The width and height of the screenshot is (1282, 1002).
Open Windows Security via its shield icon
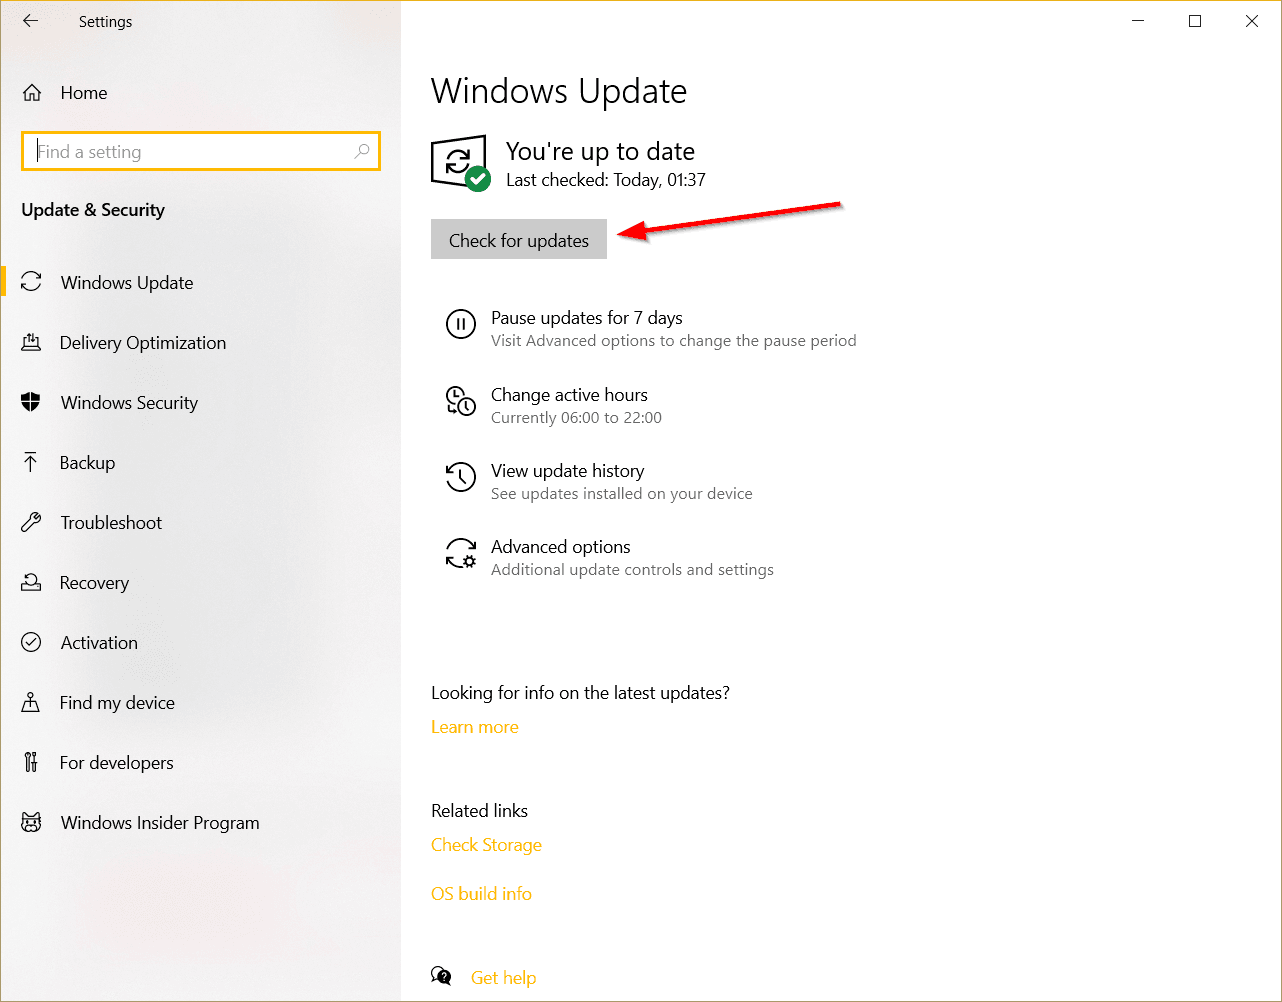(x=32, y=402)
